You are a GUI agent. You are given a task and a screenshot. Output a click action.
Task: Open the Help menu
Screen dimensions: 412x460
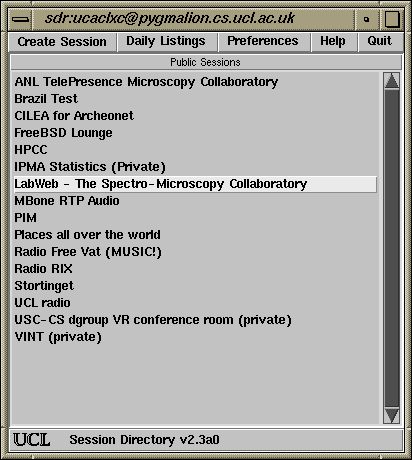point(333,42)
